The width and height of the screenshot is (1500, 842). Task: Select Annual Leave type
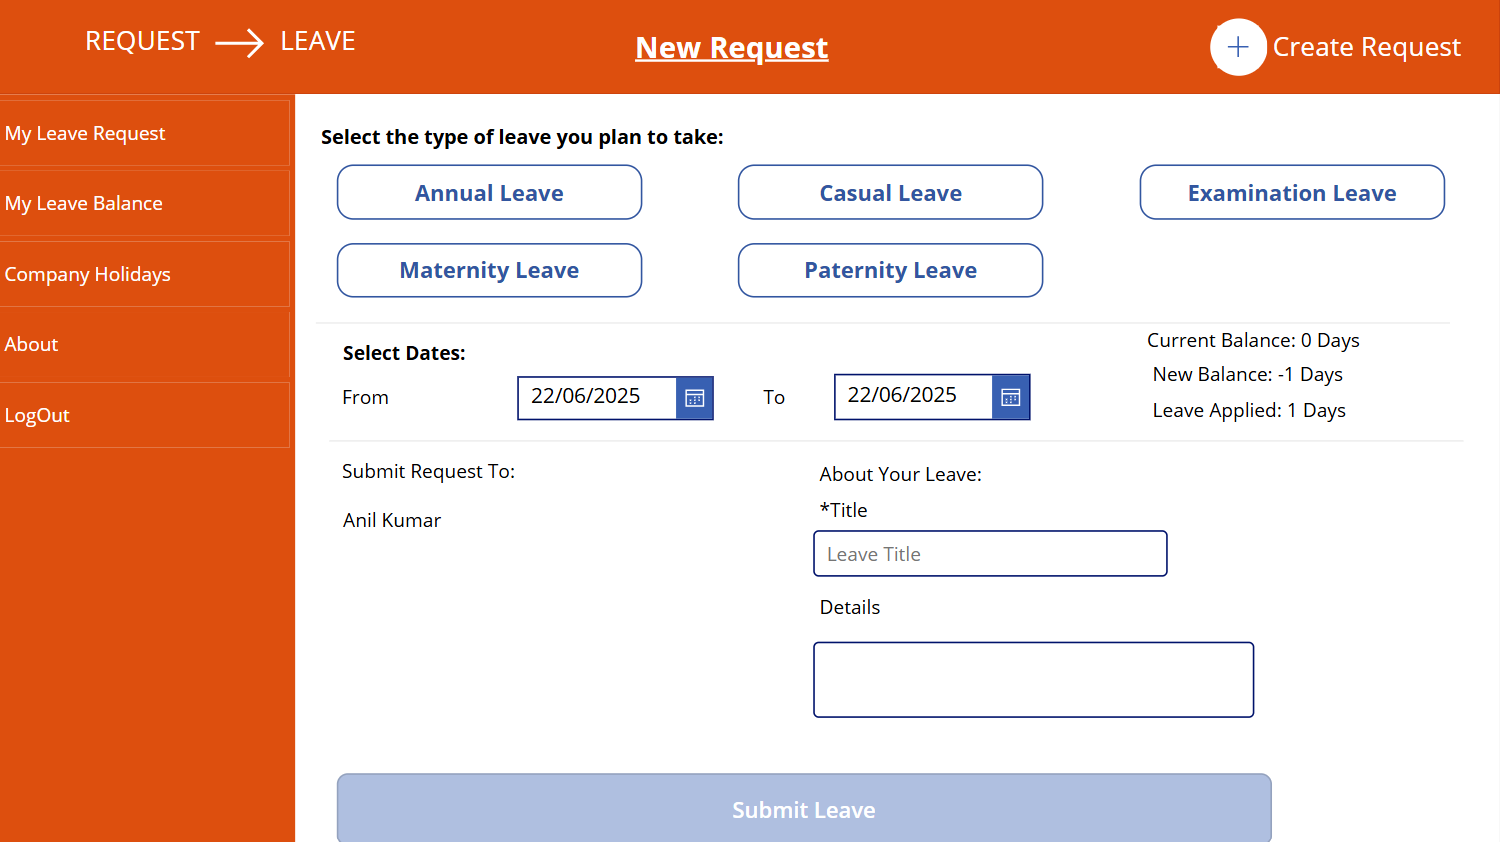coord(489,192)
